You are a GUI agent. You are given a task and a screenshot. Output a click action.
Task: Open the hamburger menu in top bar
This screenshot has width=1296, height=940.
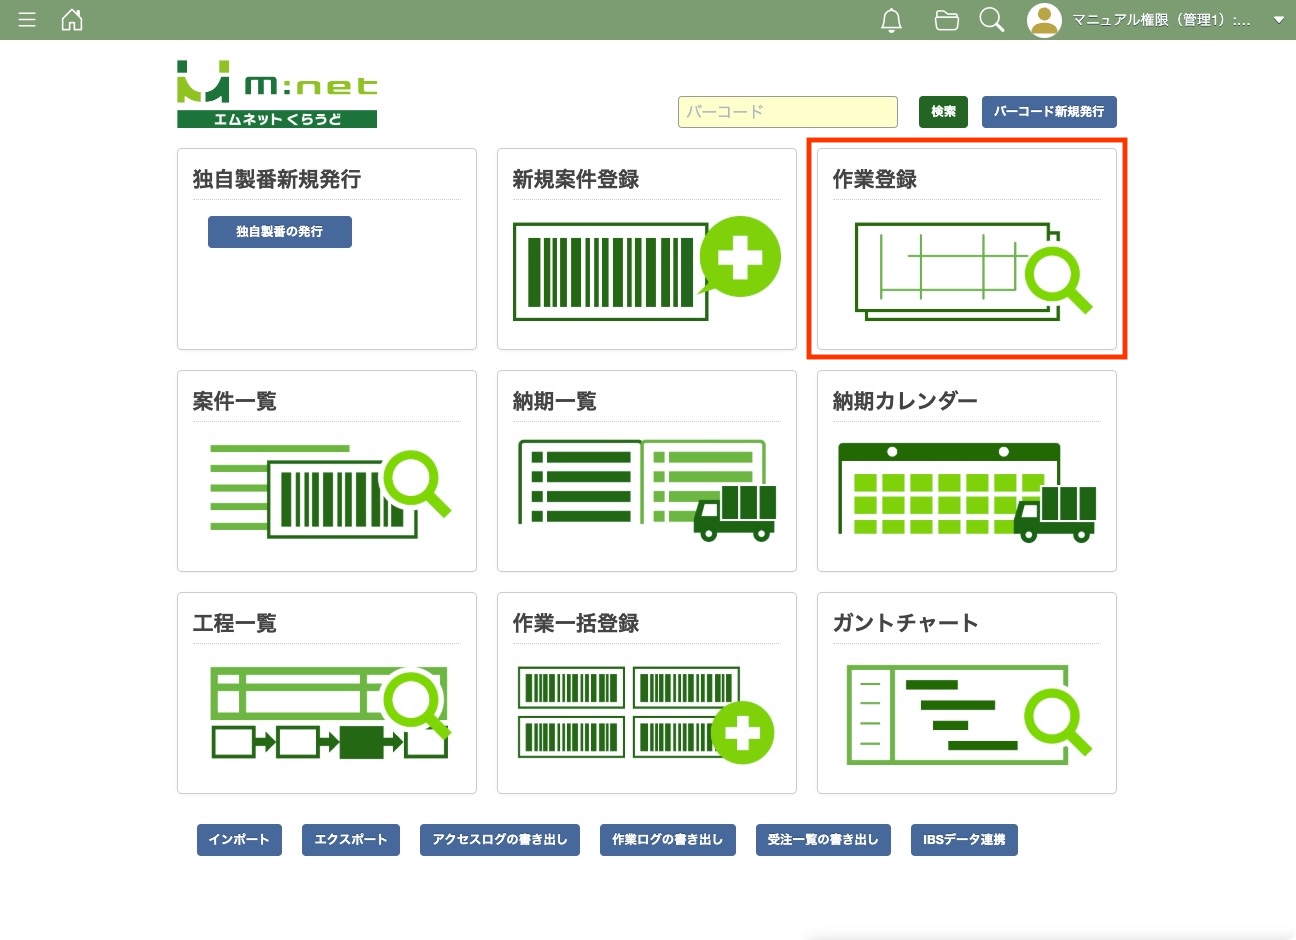27,20
